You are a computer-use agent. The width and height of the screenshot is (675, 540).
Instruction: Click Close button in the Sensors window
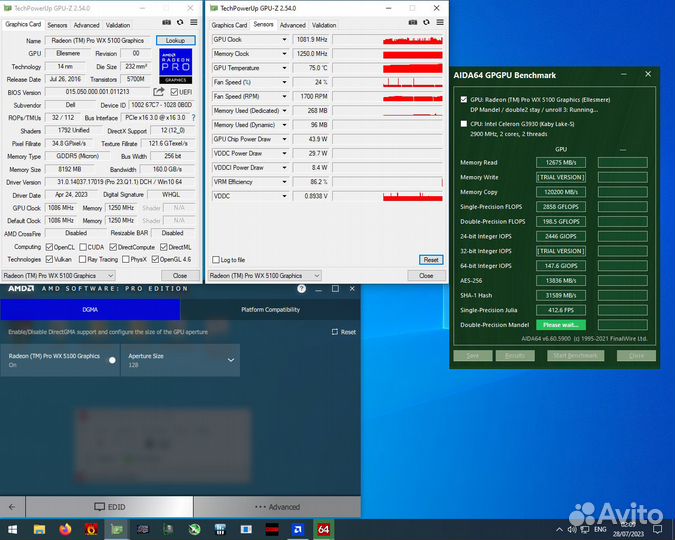(426, 276)
